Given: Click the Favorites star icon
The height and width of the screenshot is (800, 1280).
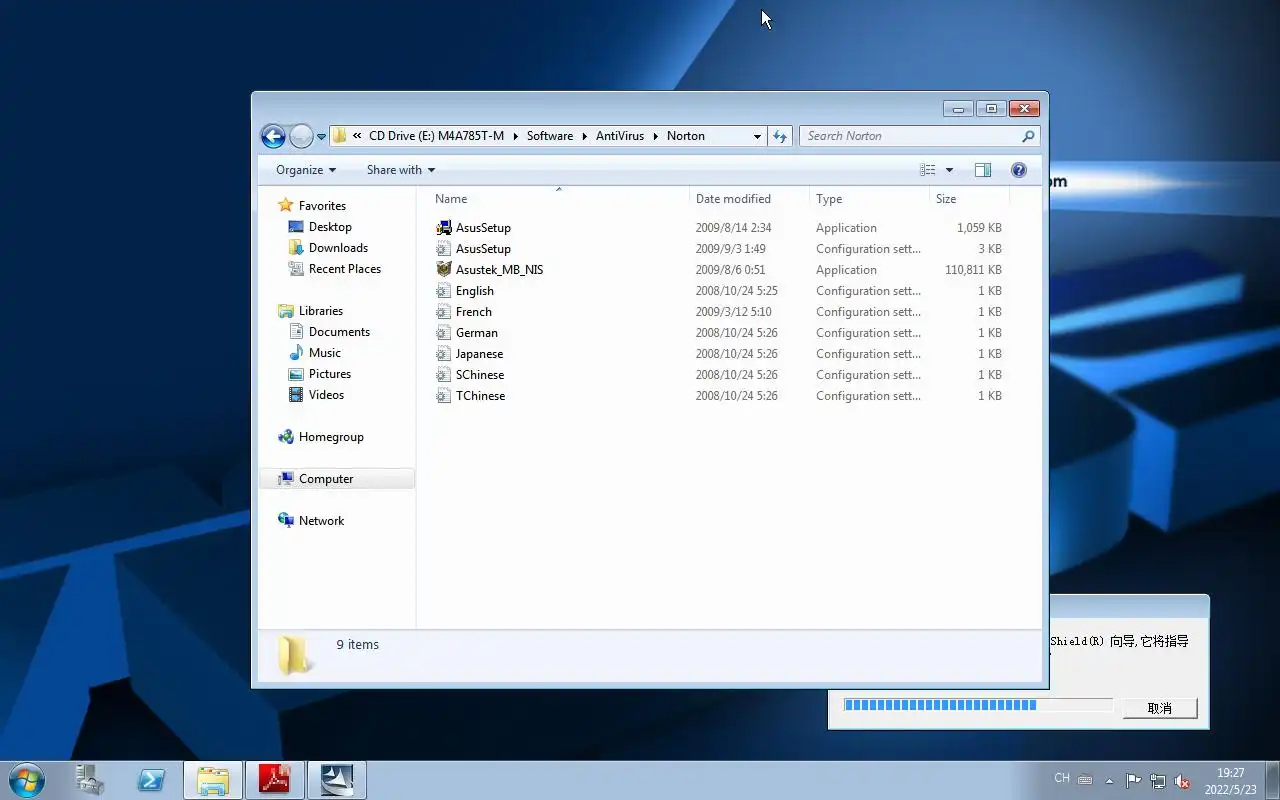Looking at the screenshot, I should pyautogui.click(x=286, y=205).
